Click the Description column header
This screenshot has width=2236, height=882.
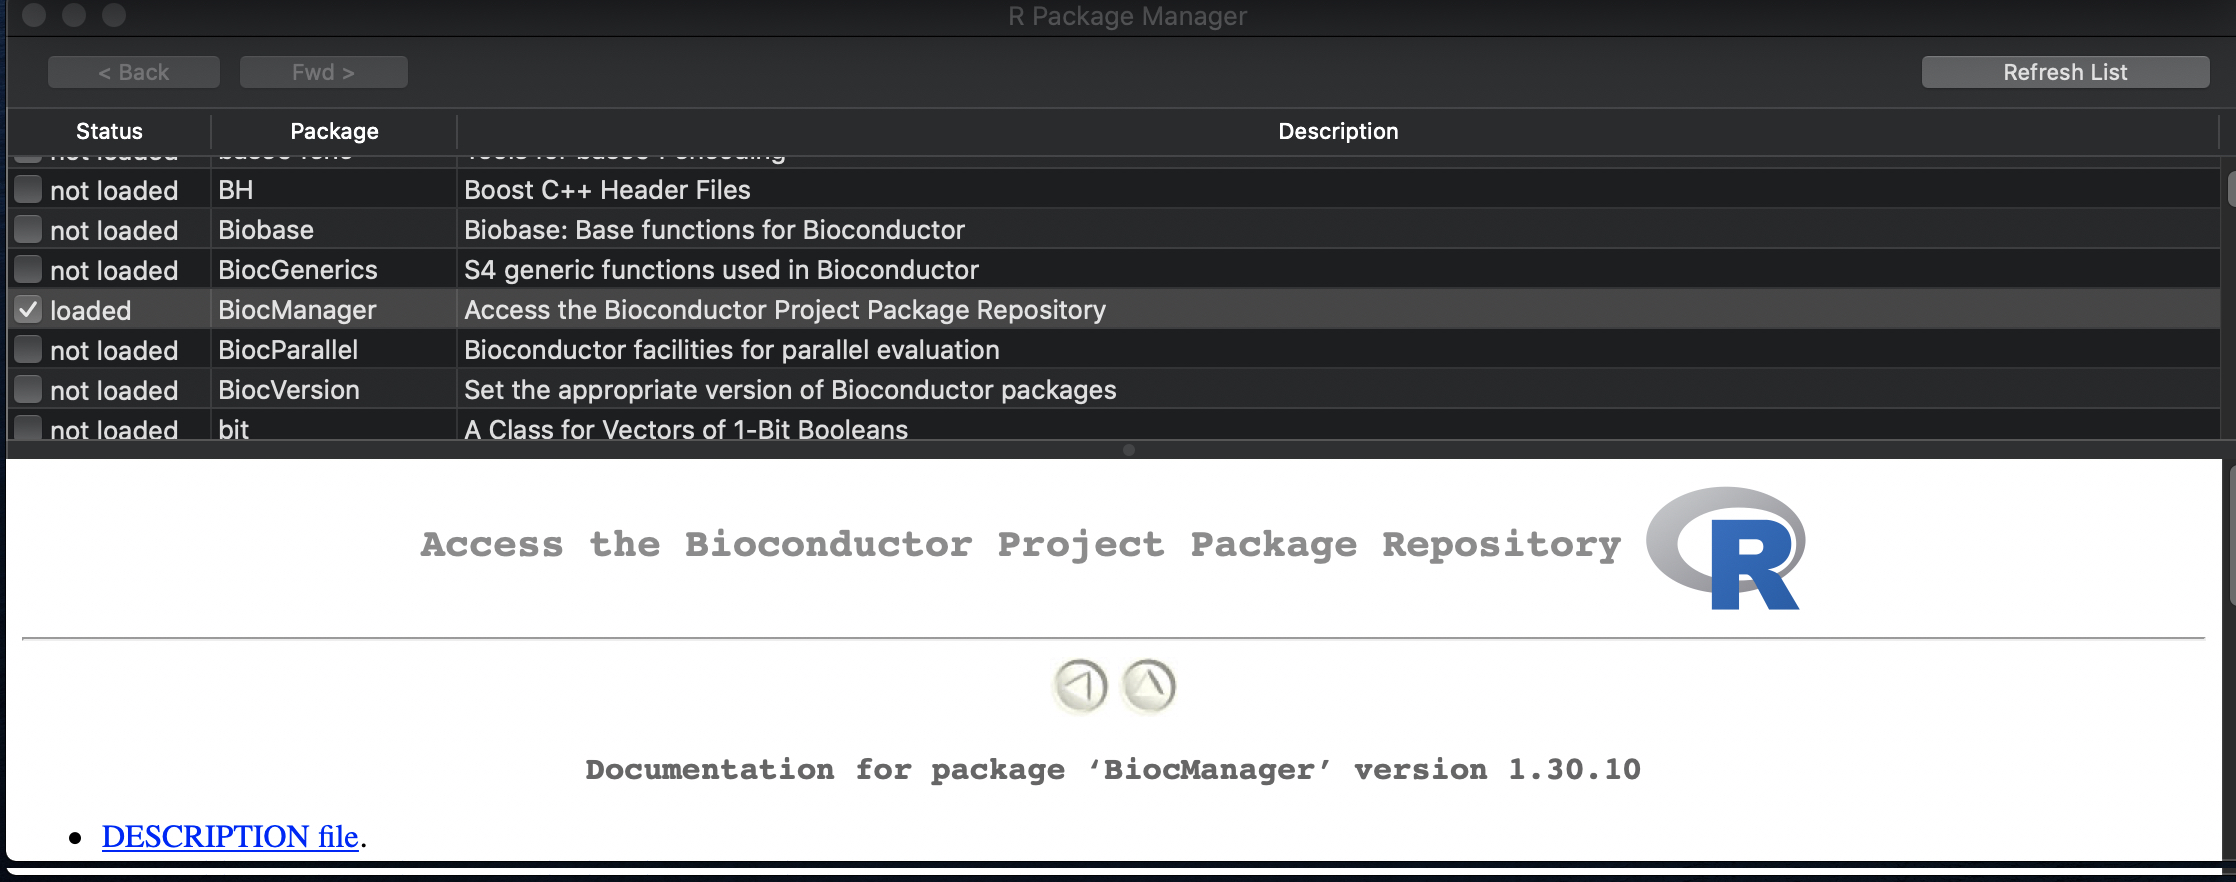point(1337,131)
